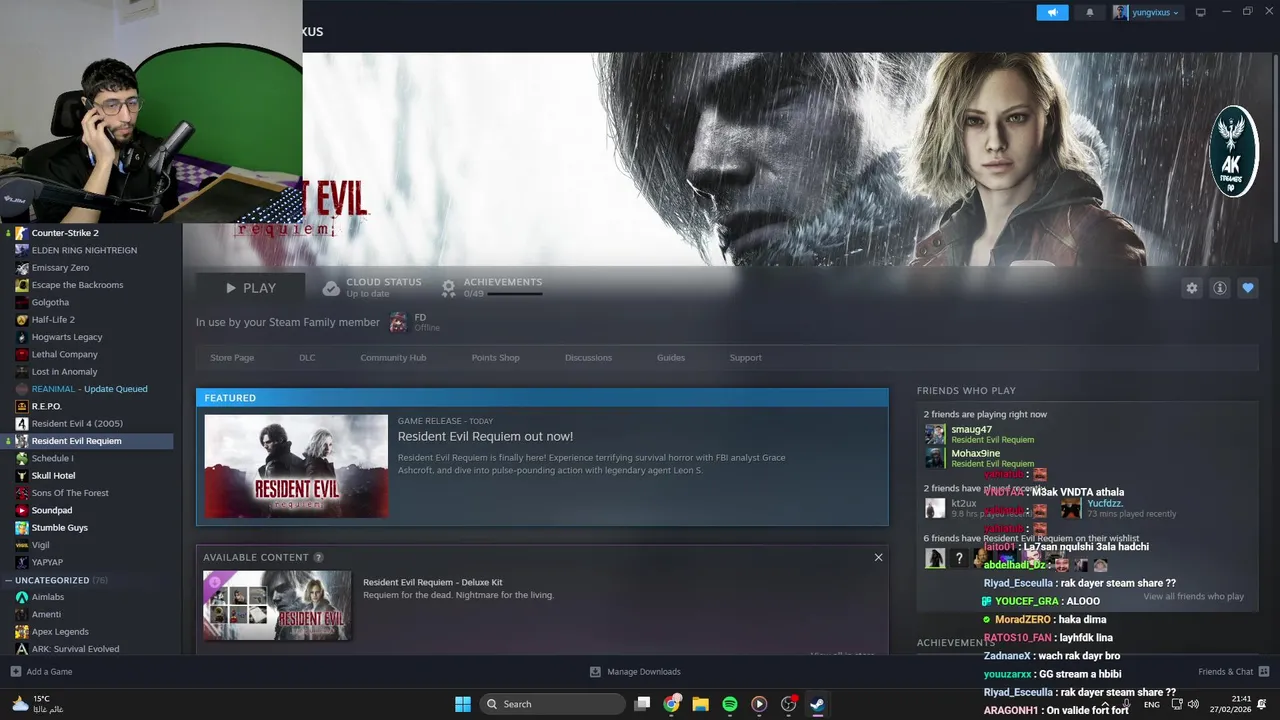Close the Available Content panel
Screen dimensions: 1280x720
[878, 557]
